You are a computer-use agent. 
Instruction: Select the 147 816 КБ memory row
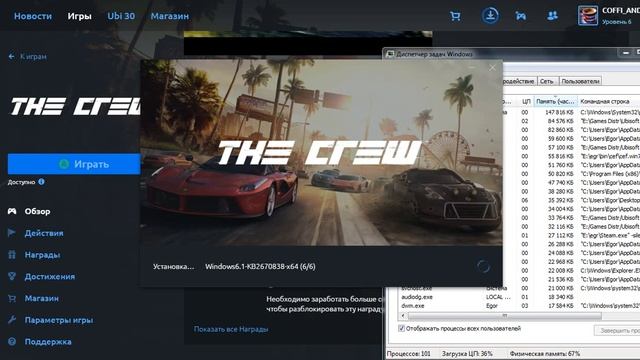(571, 112)
